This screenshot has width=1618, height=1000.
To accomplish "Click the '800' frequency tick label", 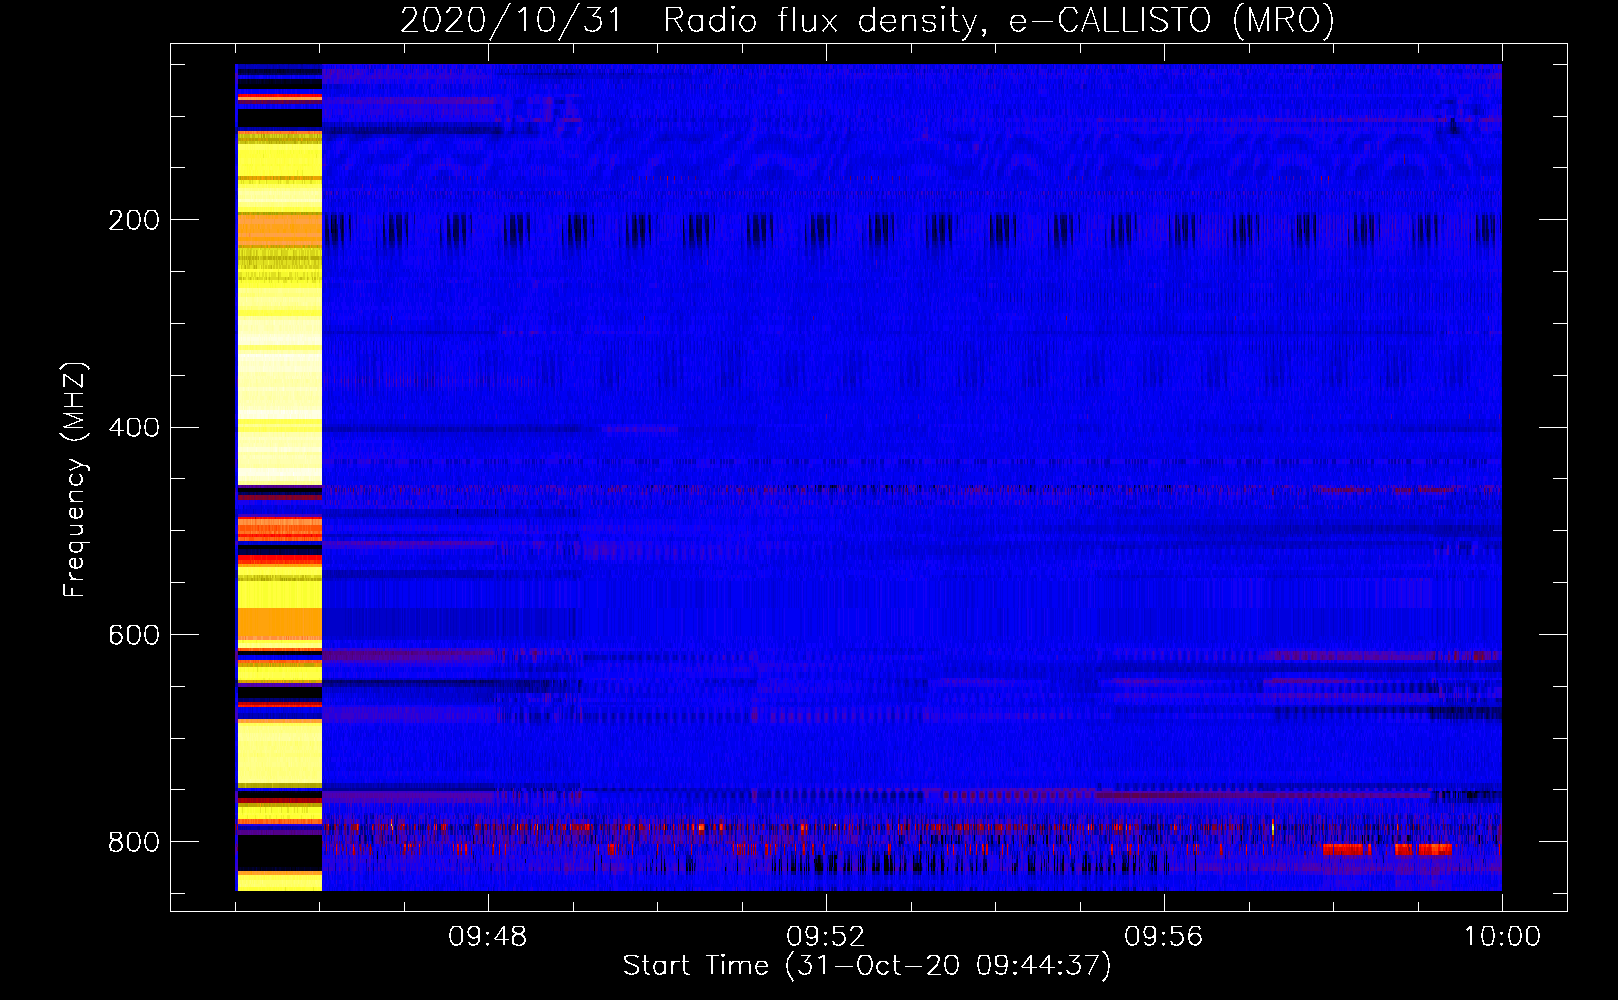I will 134,843.
